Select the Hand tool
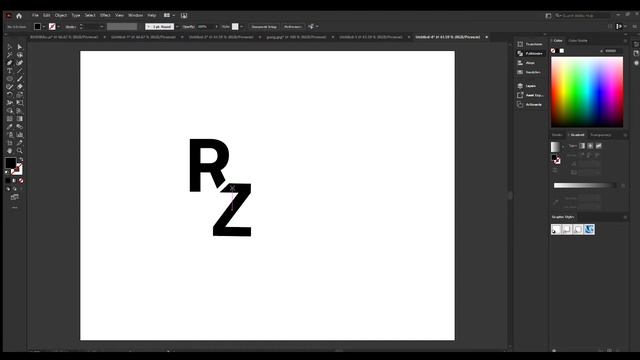 [10, 151]
